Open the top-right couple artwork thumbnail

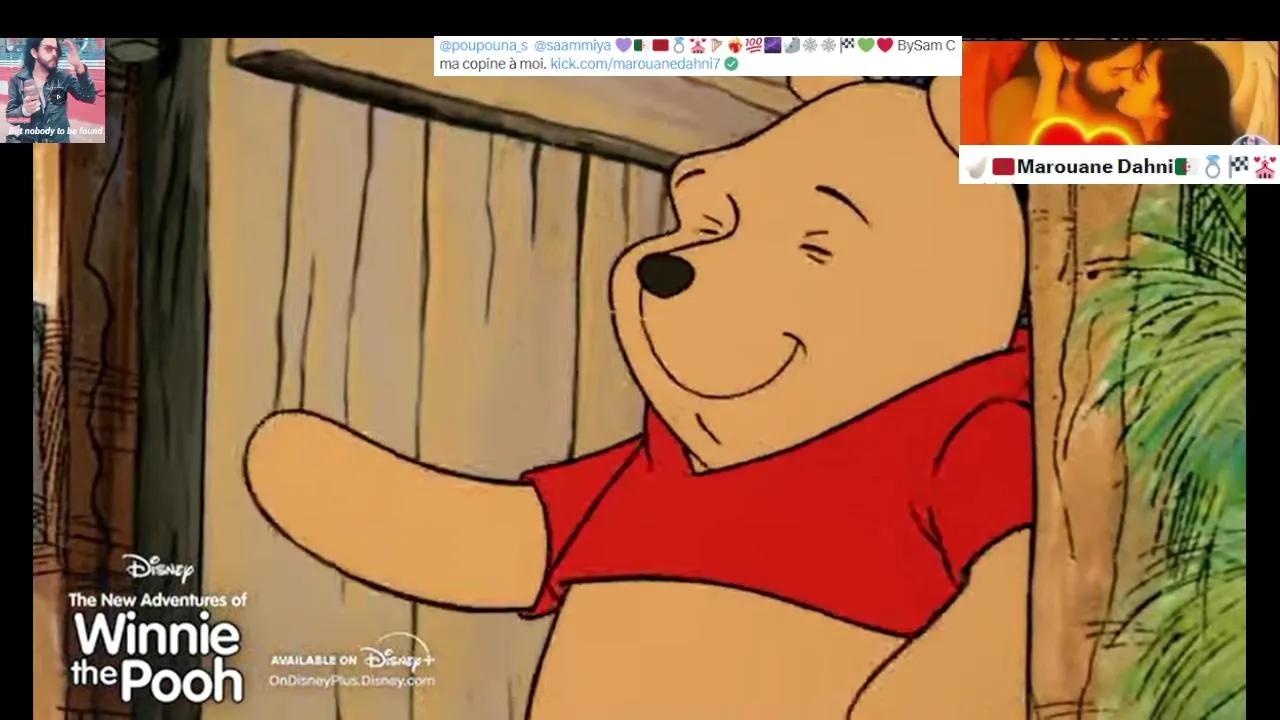point(1119,93)
